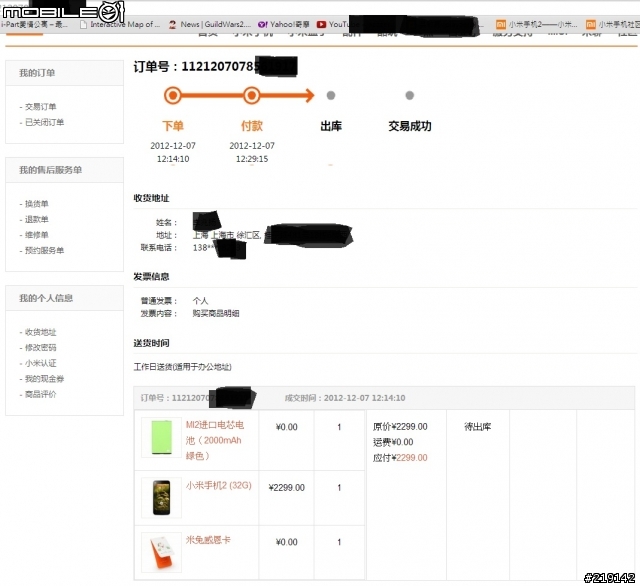
Task: Open the 交易订单 sidebar link
Action: [40, 107]
